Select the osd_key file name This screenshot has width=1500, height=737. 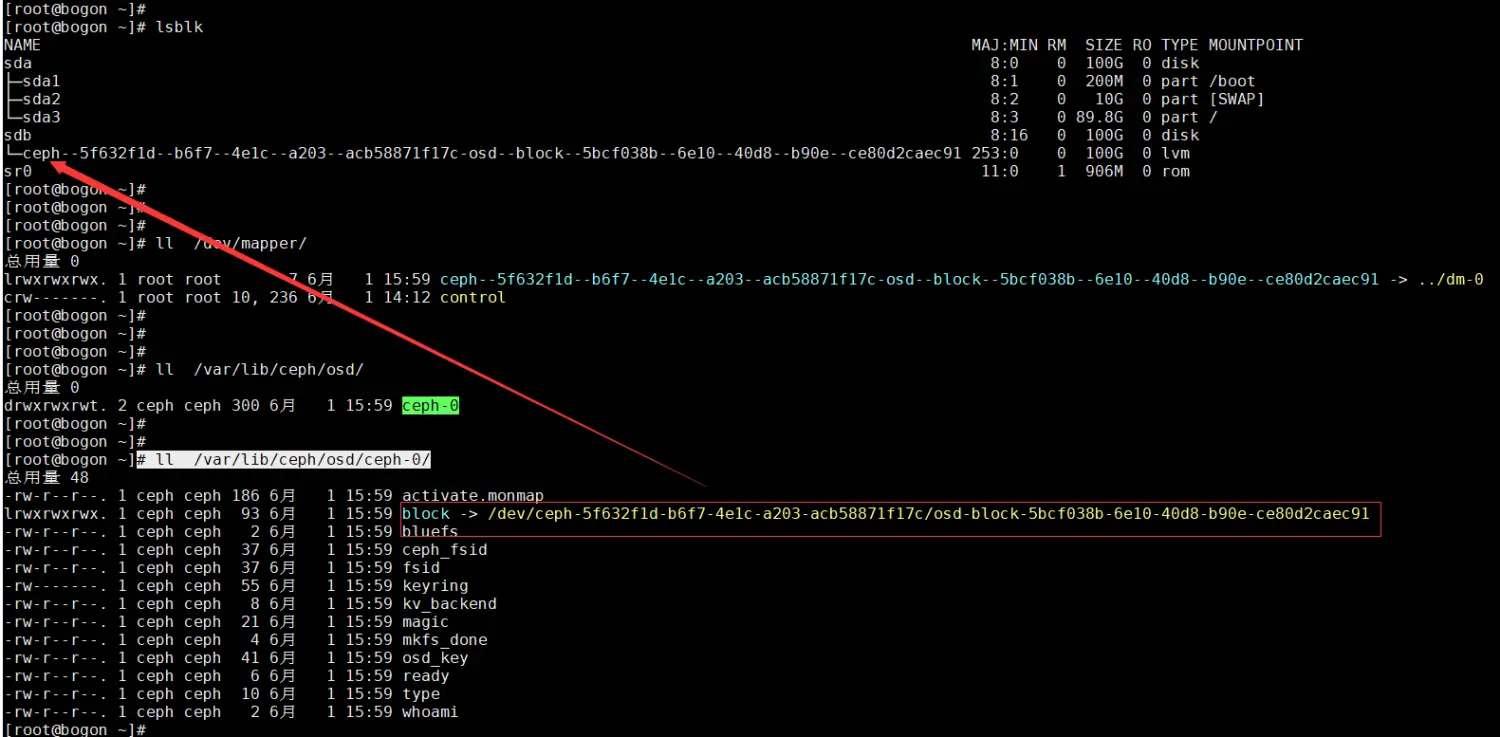click(x=435, y=657)
